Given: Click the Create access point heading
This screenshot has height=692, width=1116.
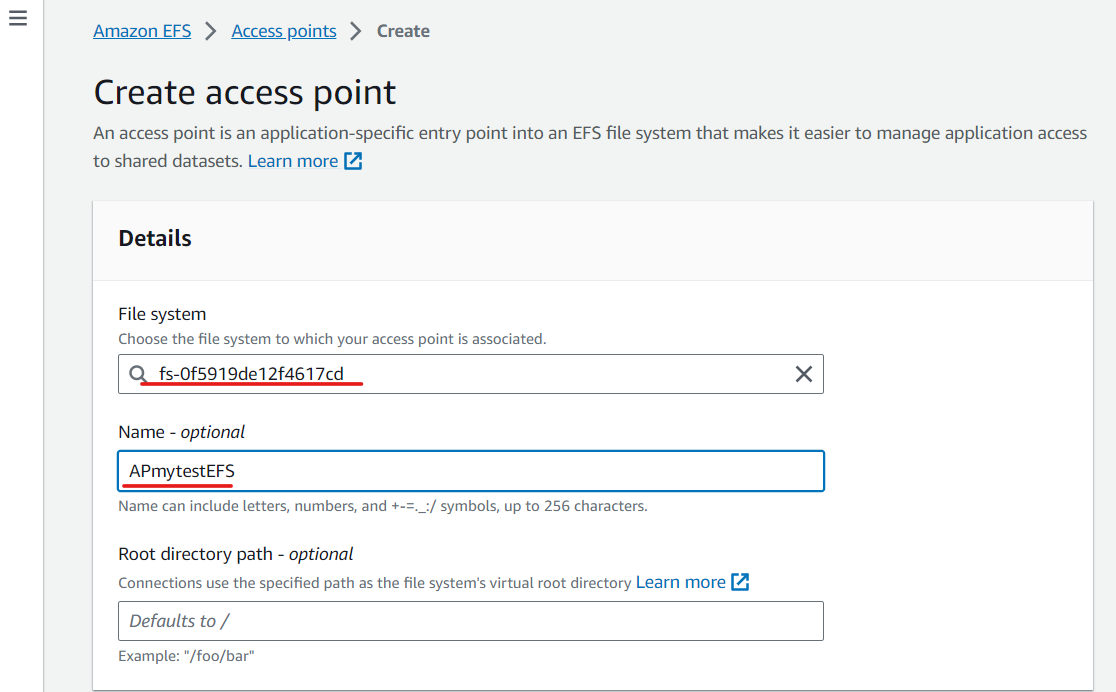Looking at the screenshot, I should [x=245, y=93].
